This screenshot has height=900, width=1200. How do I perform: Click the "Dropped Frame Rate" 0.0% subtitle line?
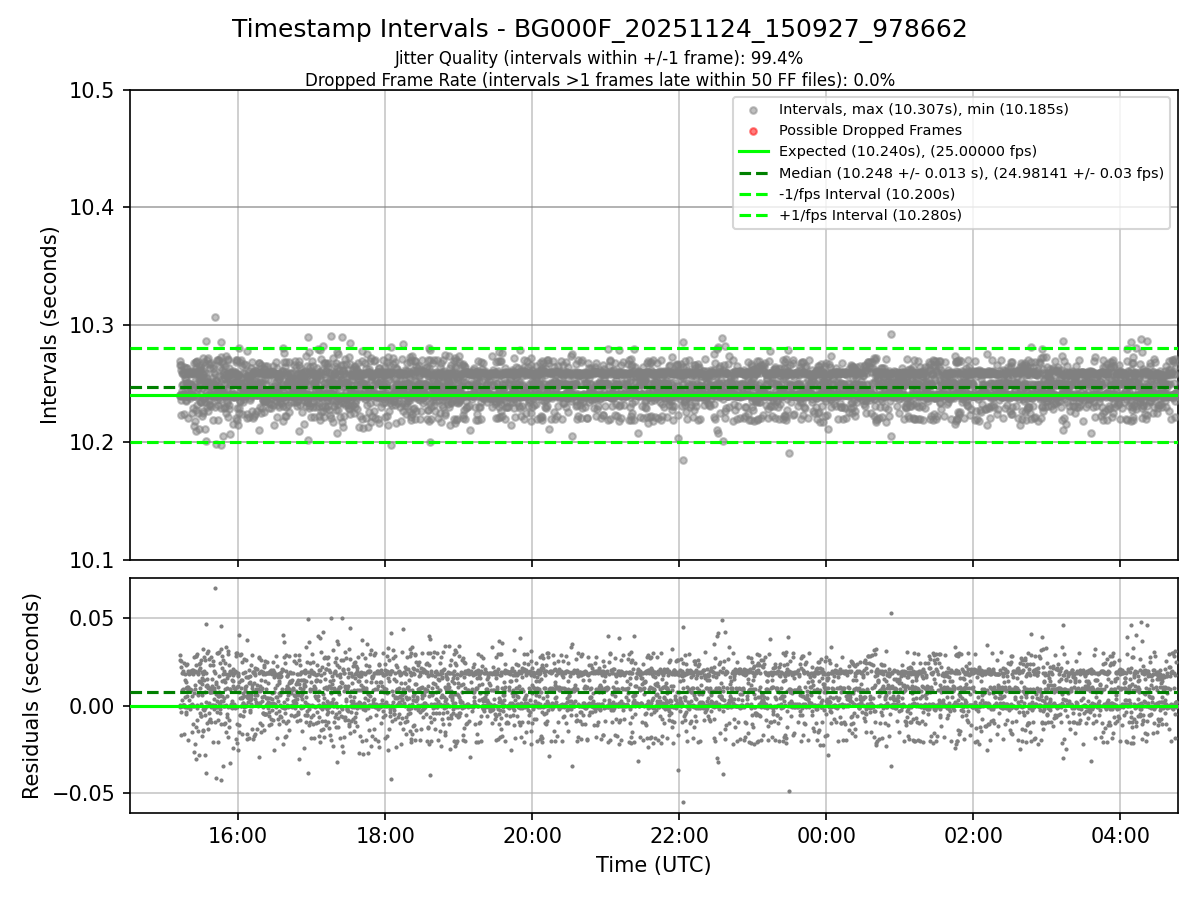point(600,79)
